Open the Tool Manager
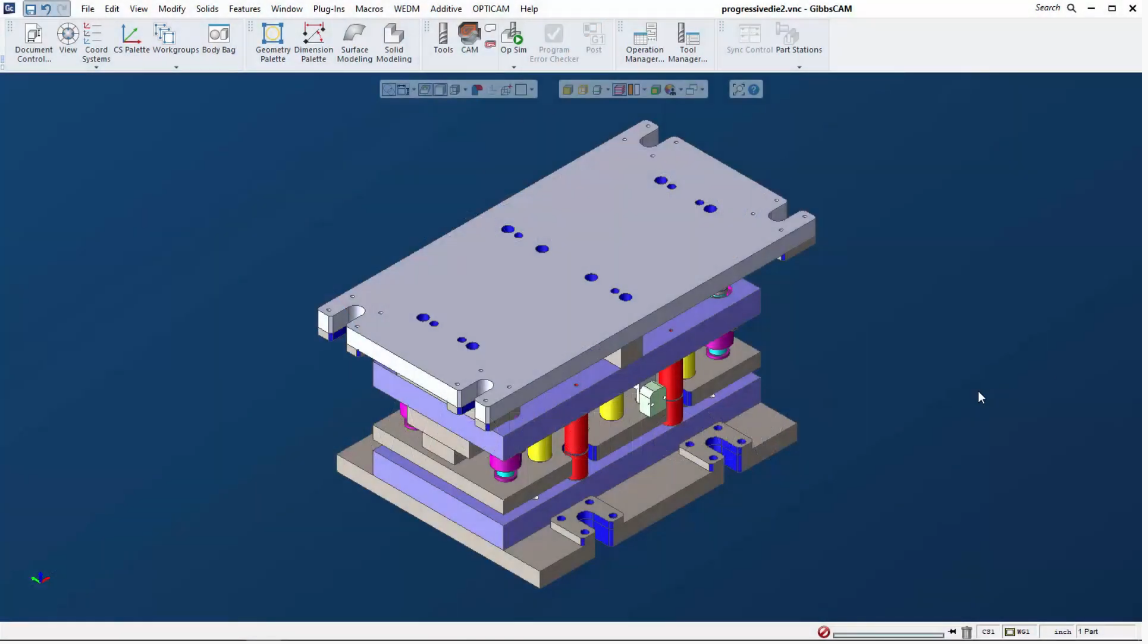This screenshot has width=1148, height=644. (x=687, y=42)
